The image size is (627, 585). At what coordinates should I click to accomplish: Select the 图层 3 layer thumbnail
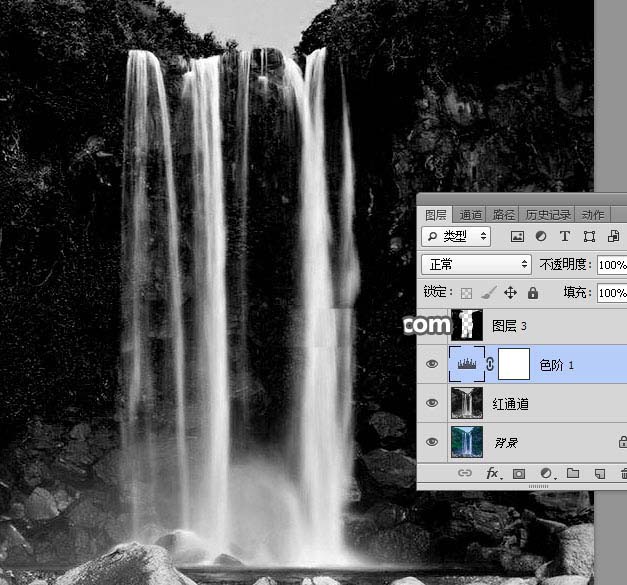click(467, 325)
